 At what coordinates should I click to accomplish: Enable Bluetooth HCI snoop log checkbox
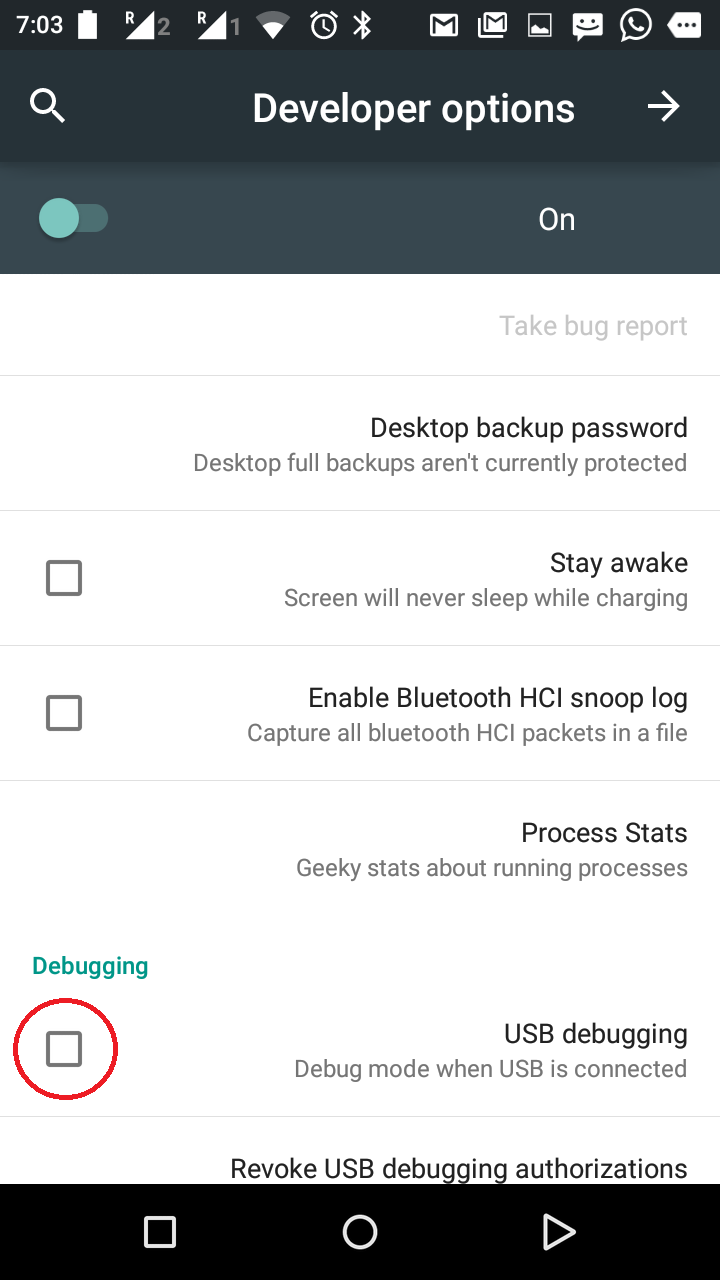click(64, 713)
